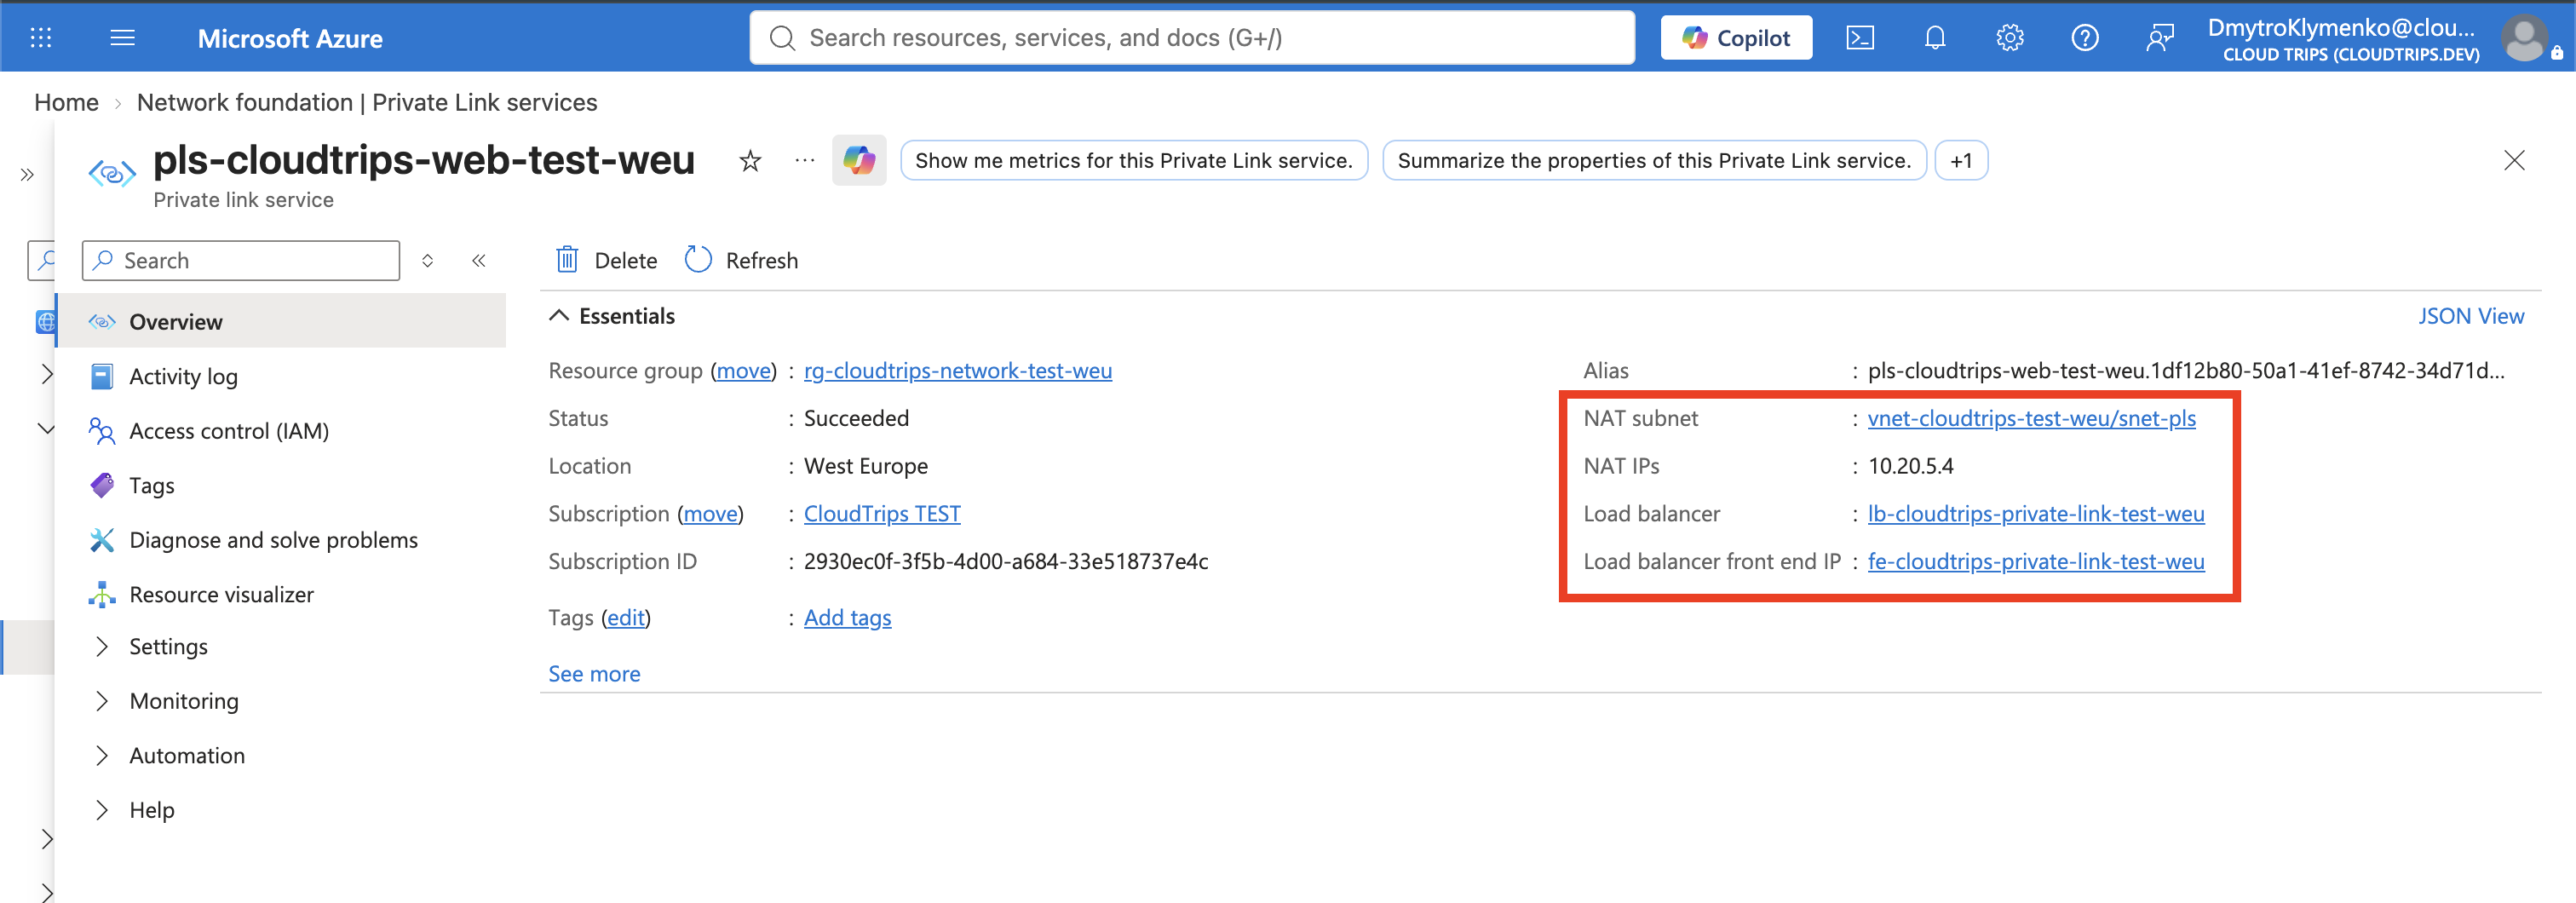Viewport: 2576px width, 903px height.
Task: Expand the Help menu group
Action: pos(102,810)
